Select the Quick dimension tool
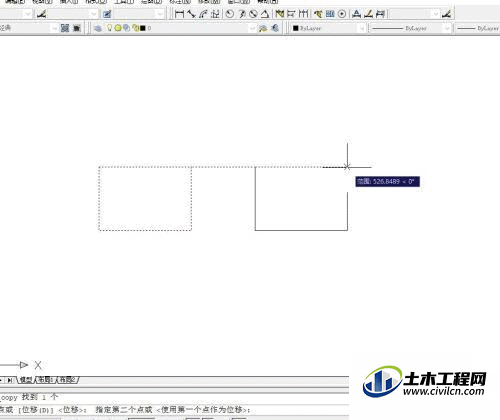 pyautogui.click(x=280, y=14)
